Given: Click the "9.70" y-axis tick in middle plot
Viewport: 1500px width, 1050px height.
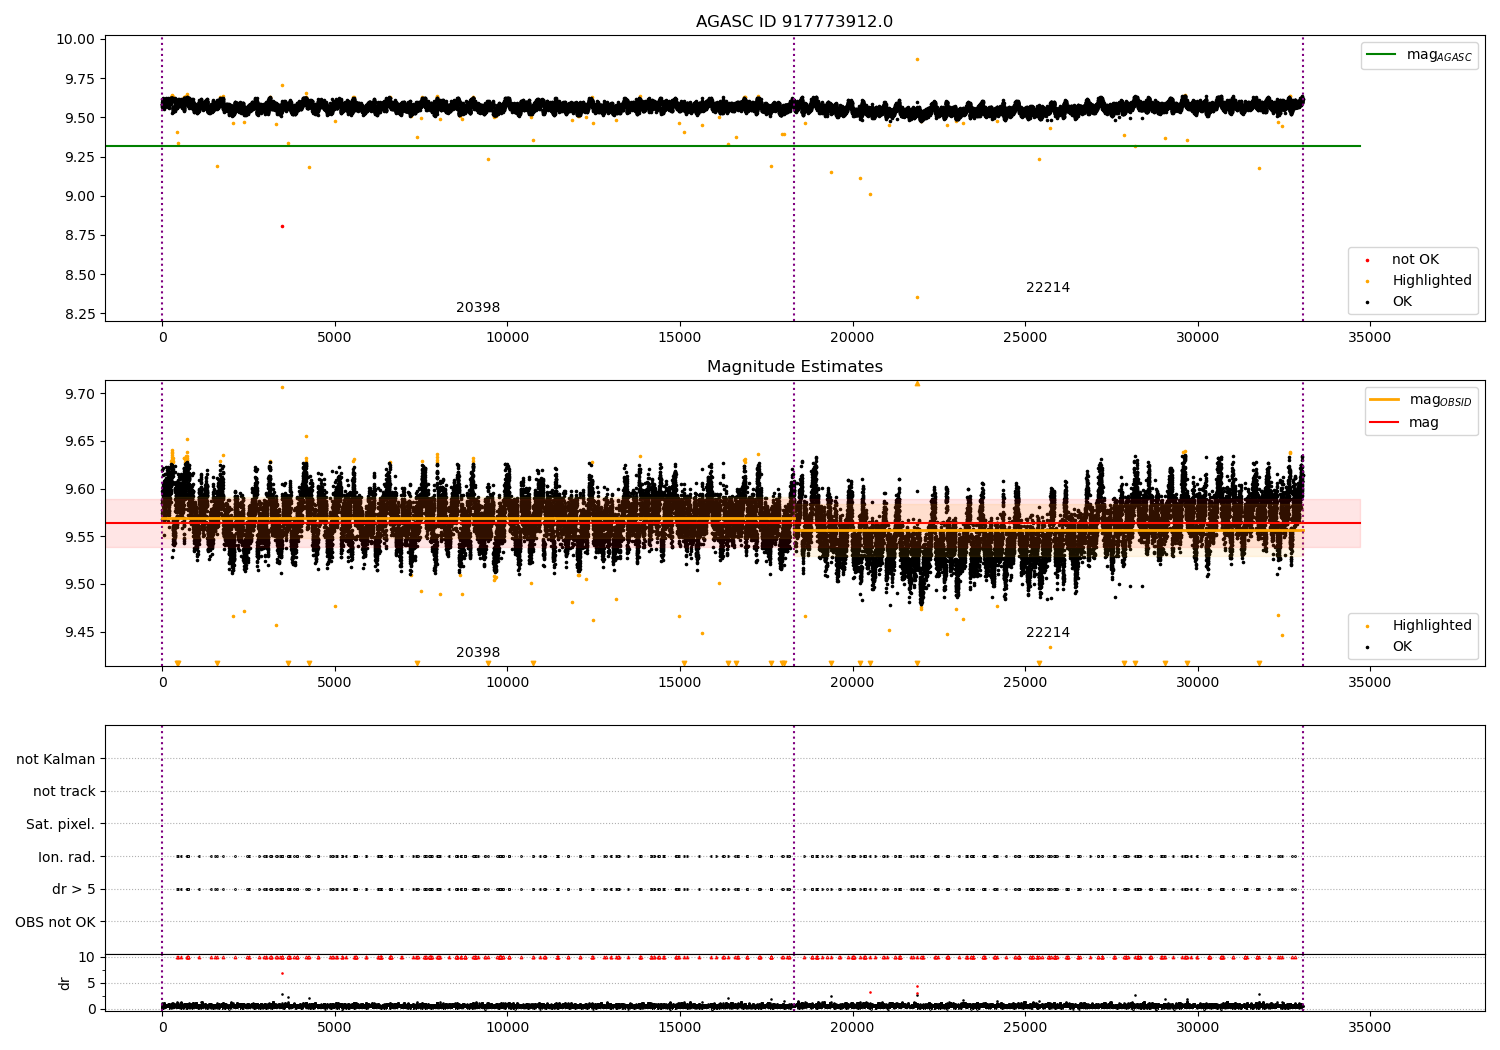Looking at the screenshot, I should click(81, 394).
